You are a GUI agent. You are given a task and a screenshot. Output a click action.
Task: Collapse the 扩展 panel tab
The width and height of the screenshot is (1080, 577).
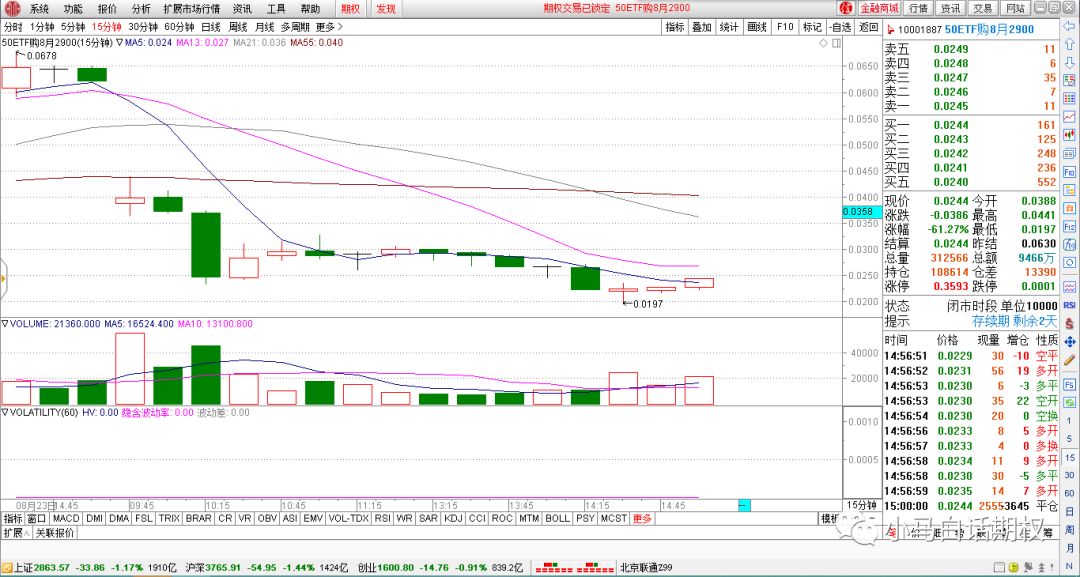tap(17, 533)
